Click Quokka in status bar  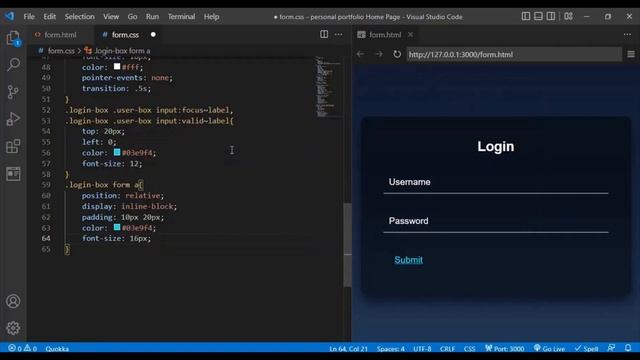[57, 349]
